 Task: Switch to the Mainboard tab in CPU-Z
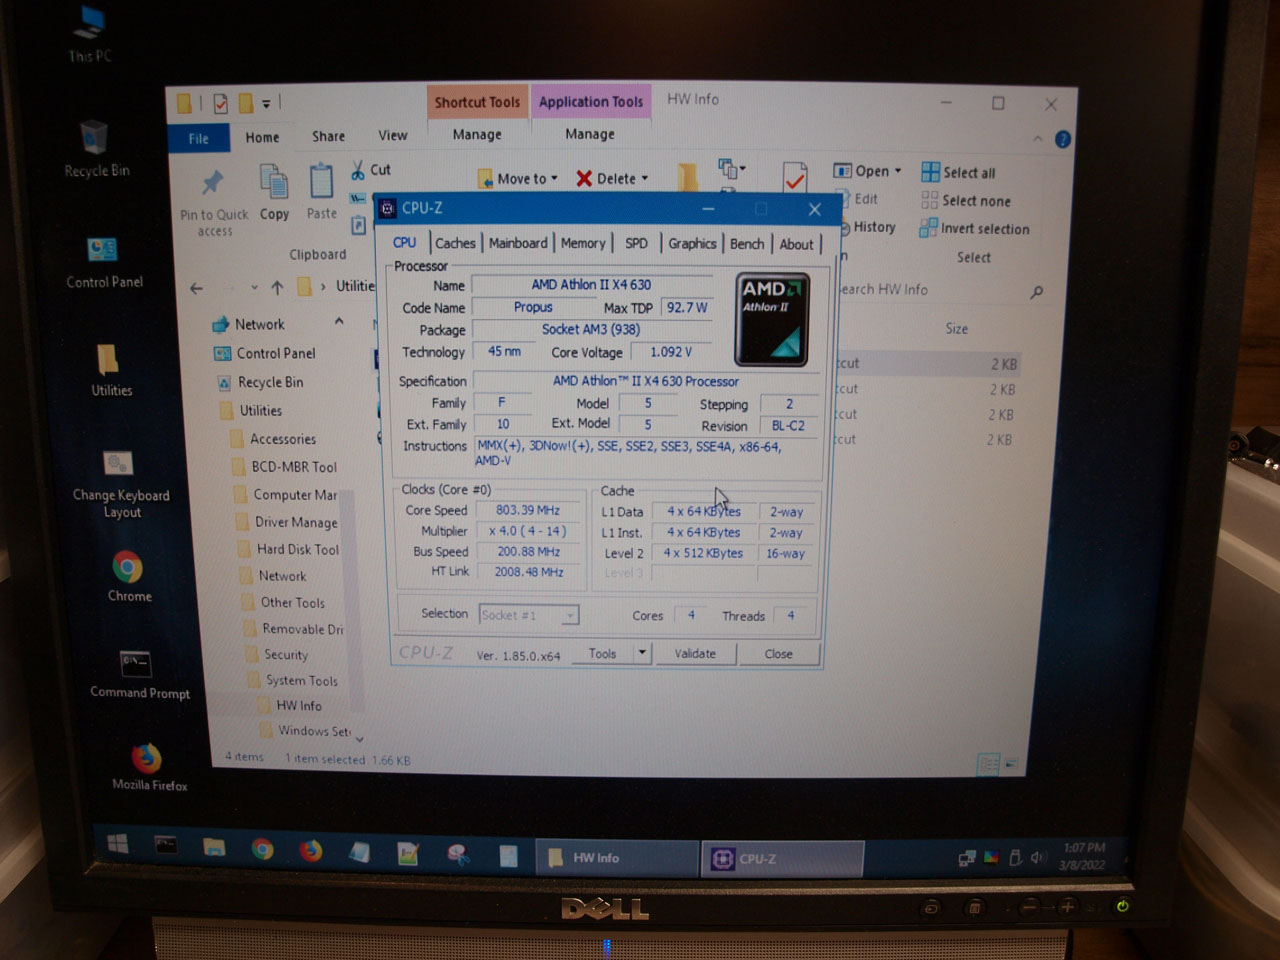[x=518, y=243]
